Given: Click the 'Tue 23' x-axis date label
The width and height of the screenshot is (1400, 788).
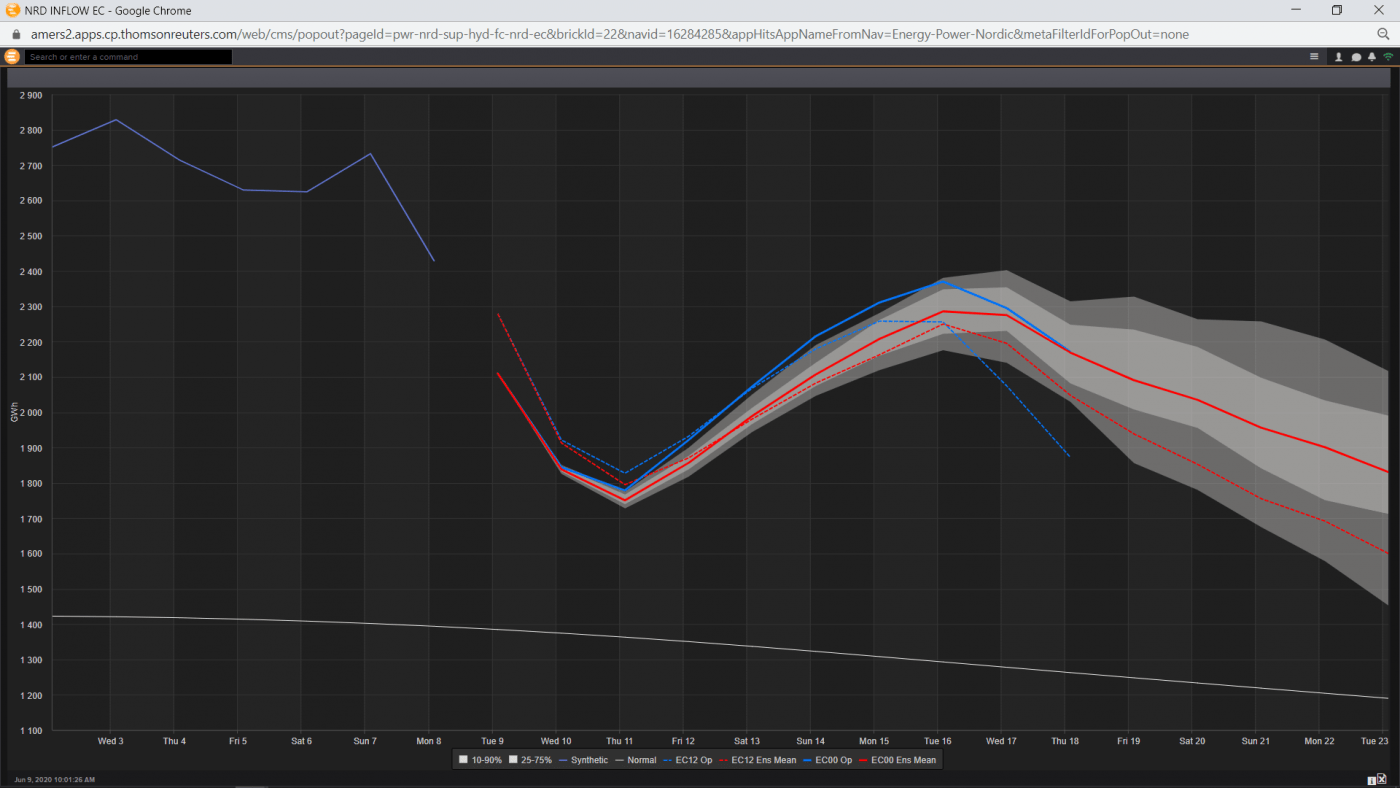Looking at the screenshot, I should 1376,741.
